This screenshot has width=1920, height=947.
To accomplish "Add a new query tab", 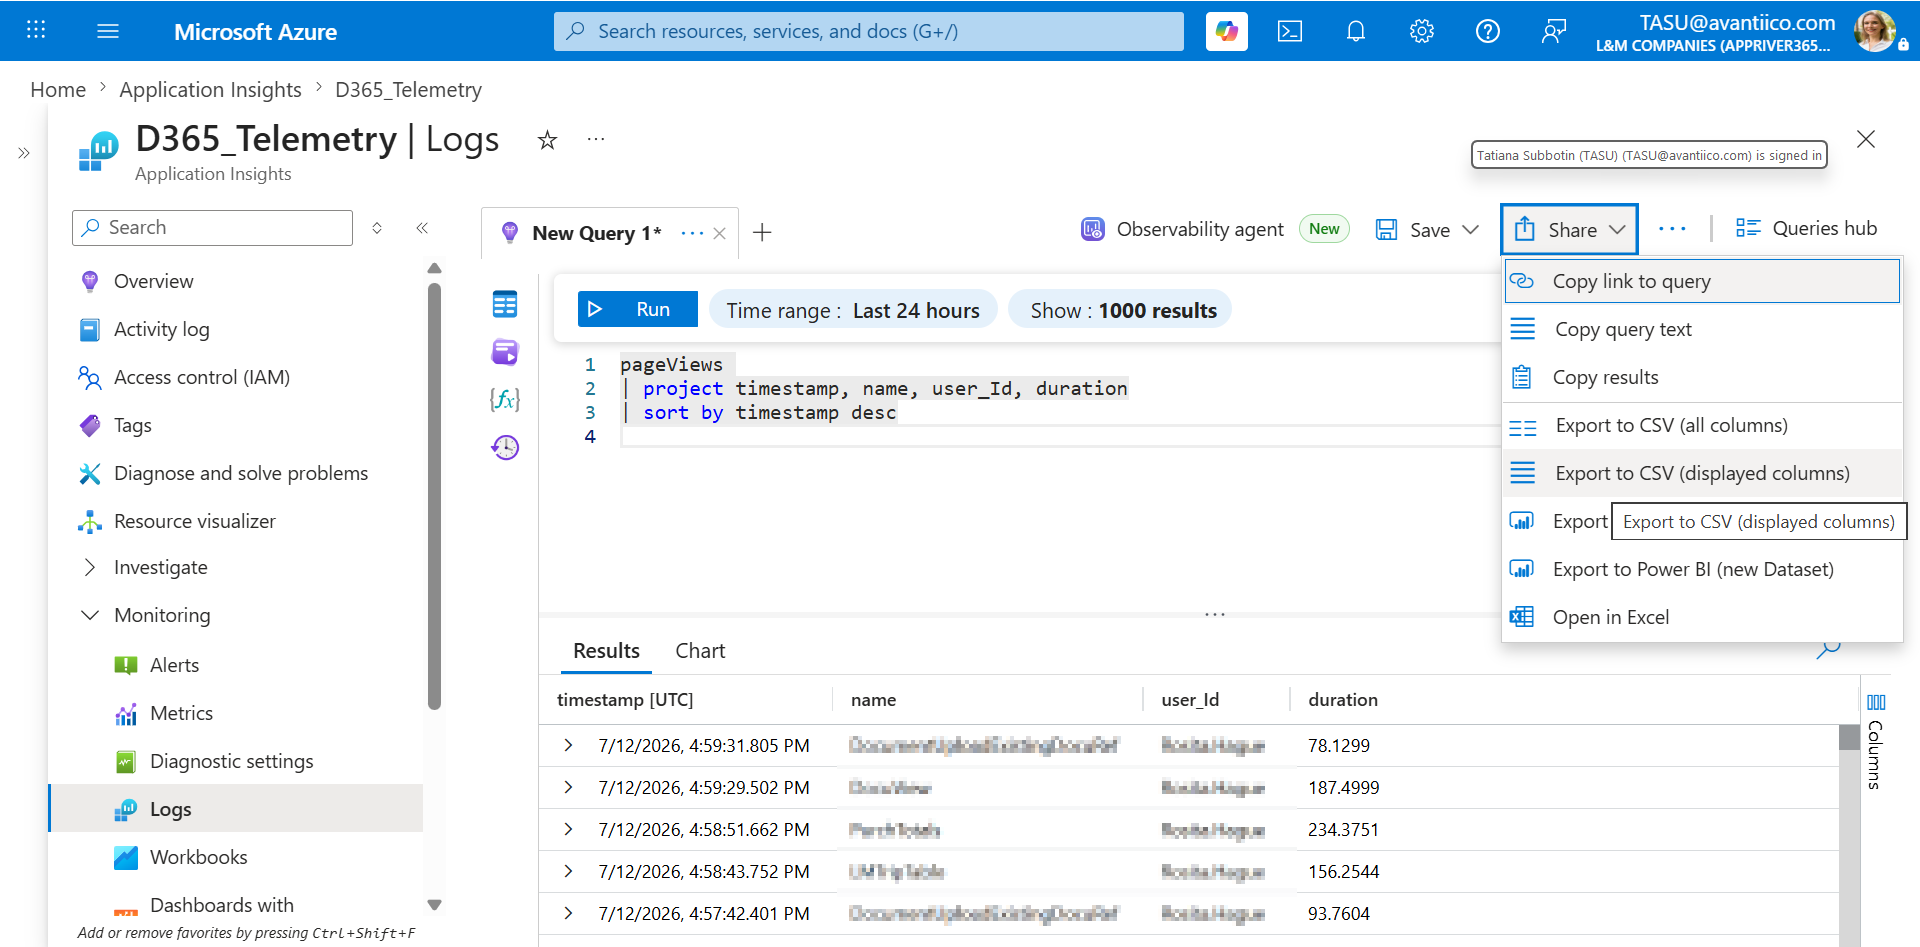I will 762,233.
